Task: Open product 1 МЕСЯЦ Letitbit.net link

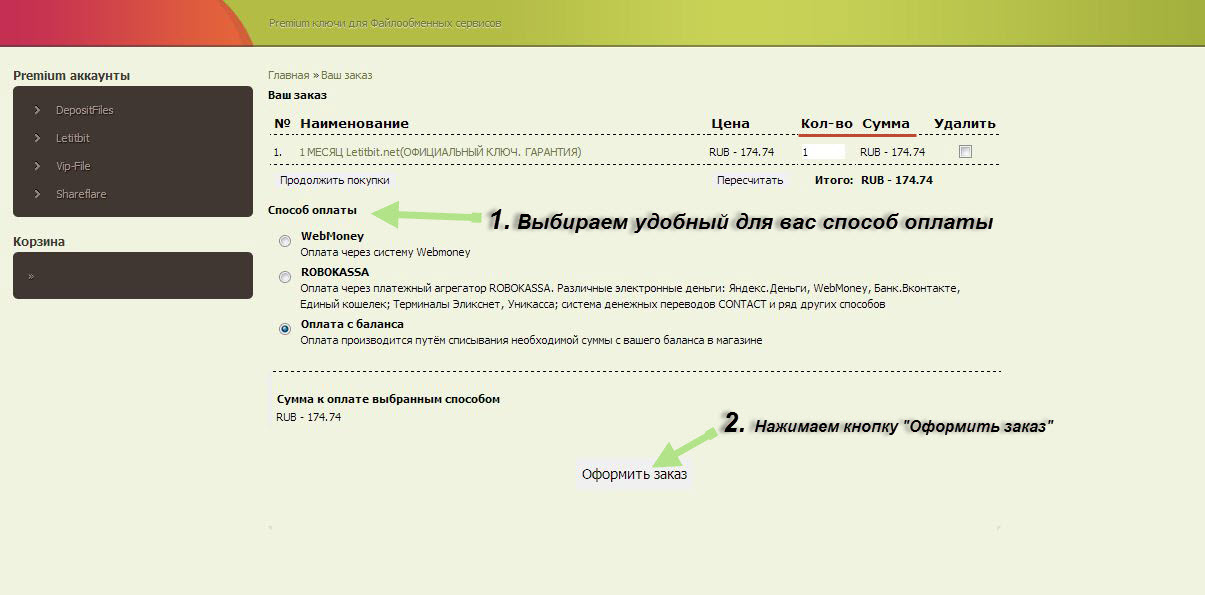Action: tap(440, 152)
